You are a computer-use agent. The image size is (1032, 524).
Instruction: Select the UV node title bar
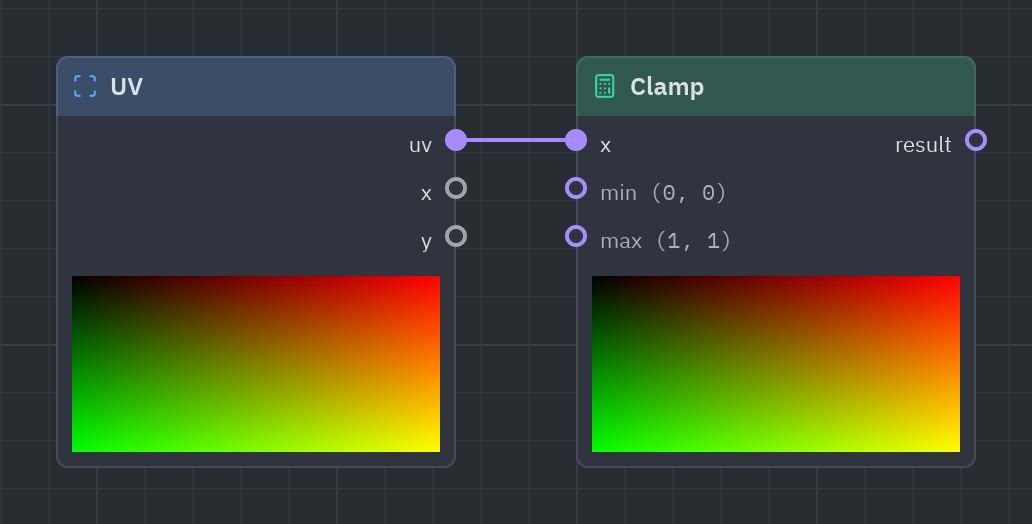coord(256,86)
